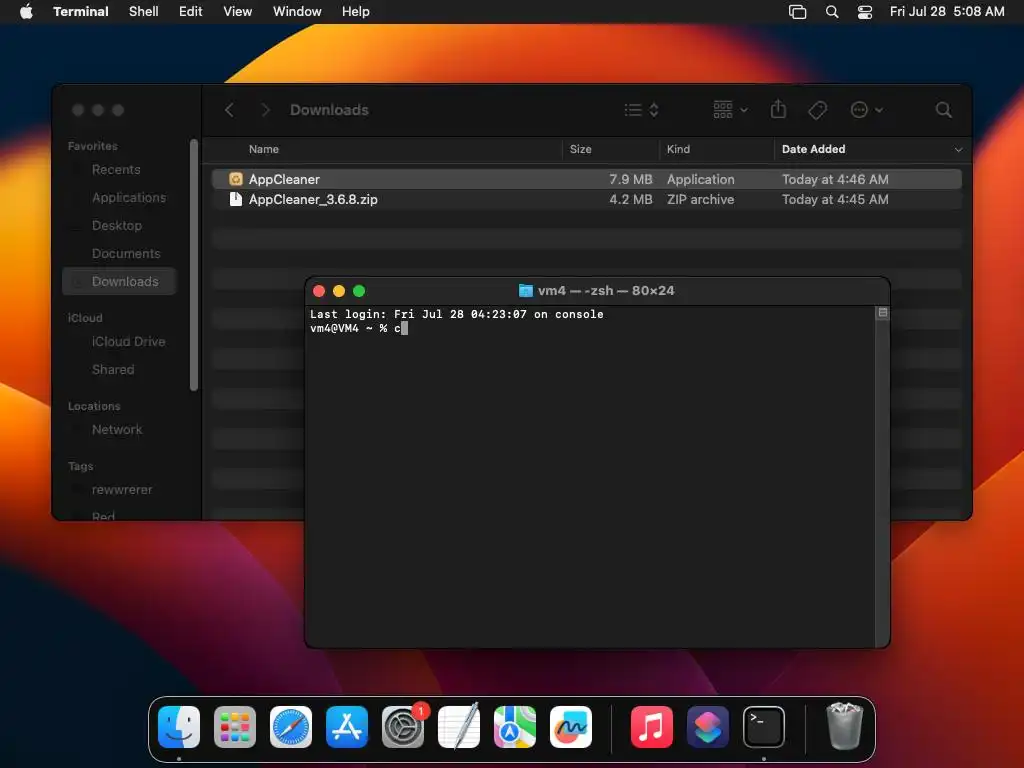Open the View menu
This screenshot has height=768, width=1024.
237,11
